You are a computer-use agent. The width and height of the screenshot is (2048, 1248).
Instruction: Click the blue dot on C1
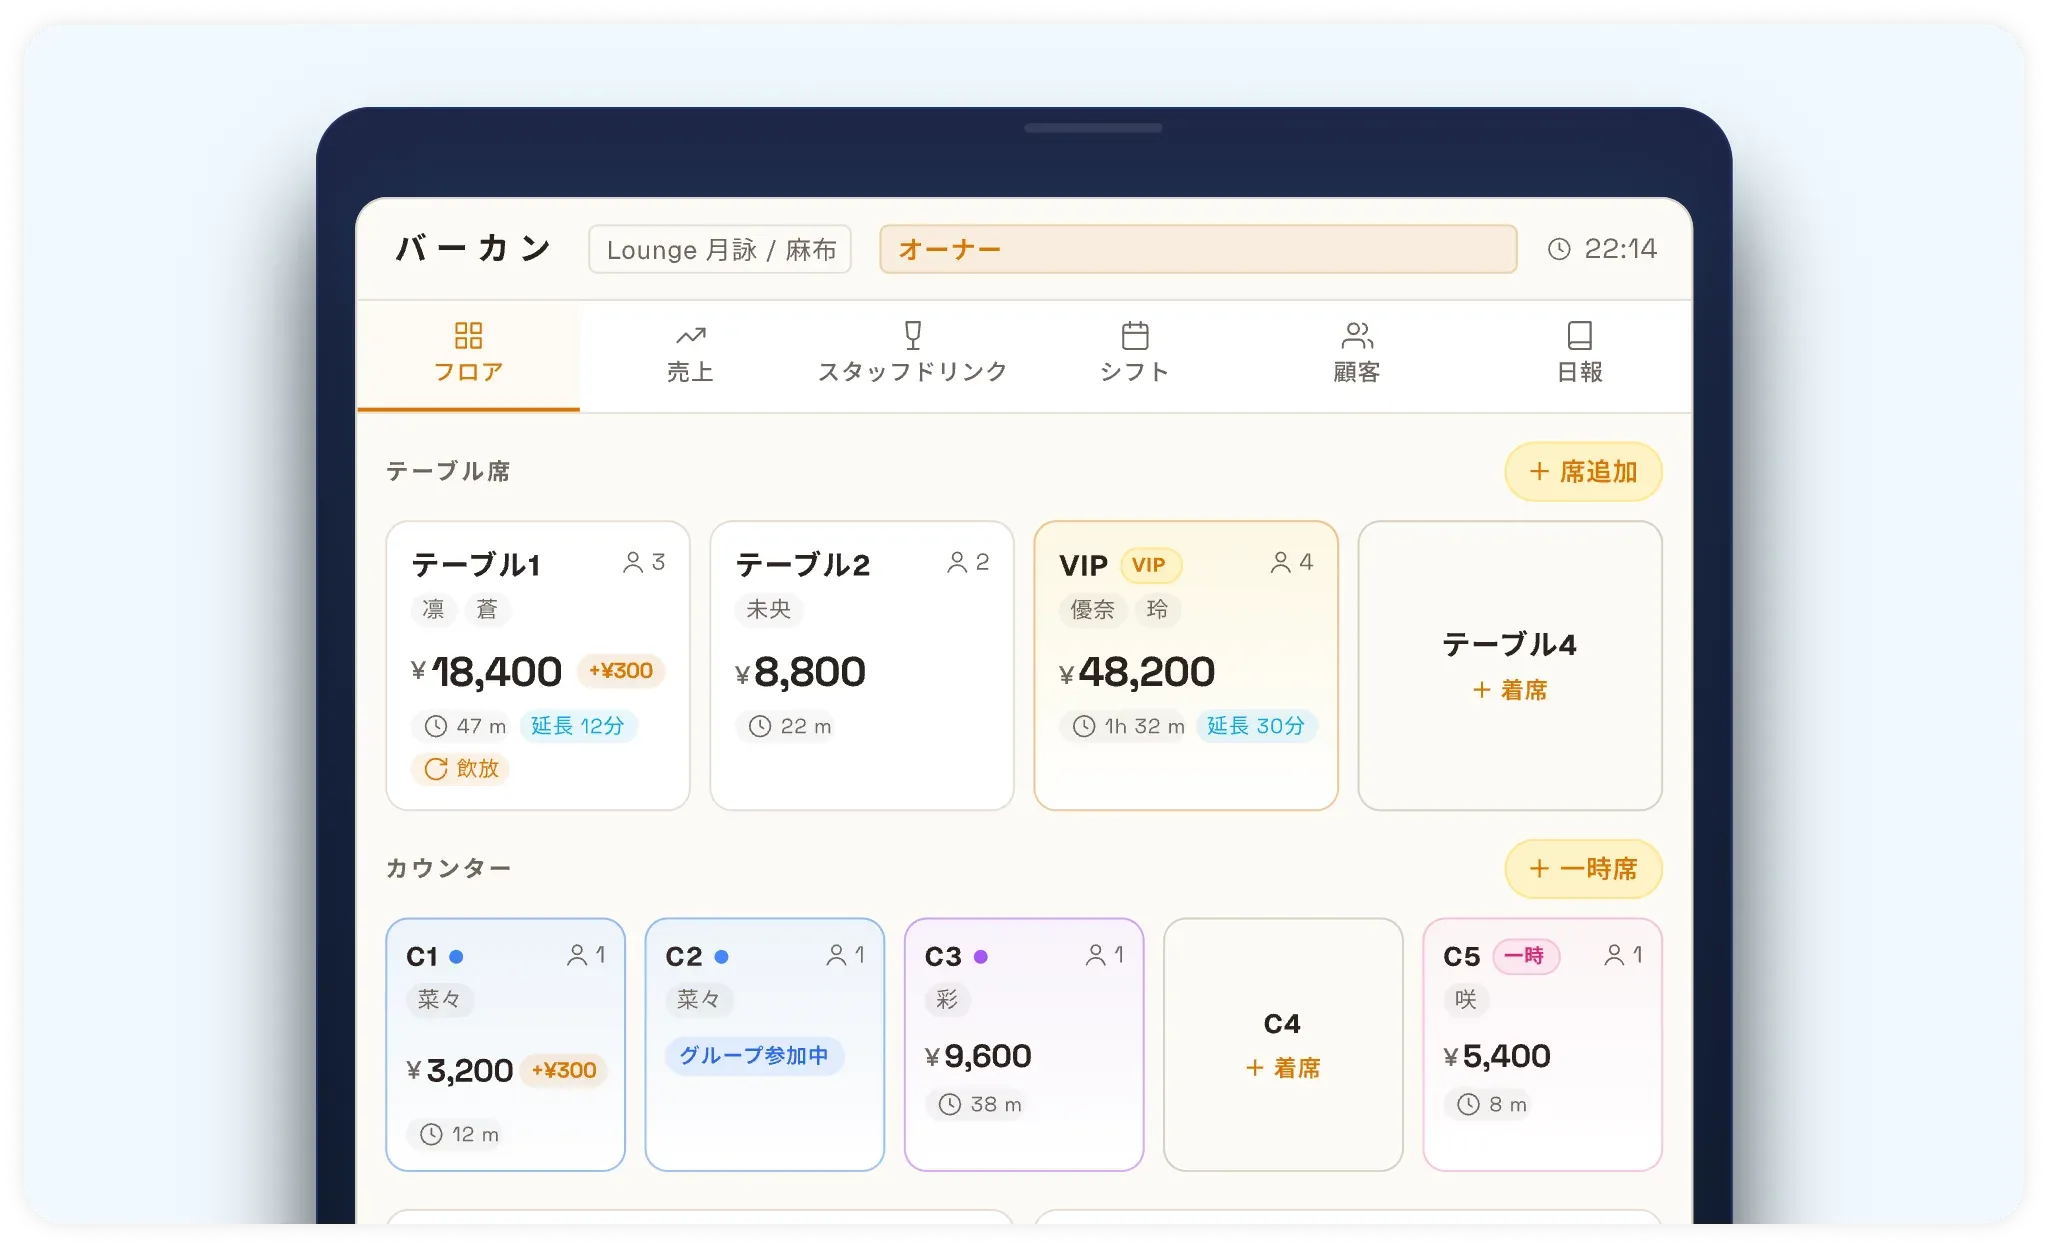456,957
